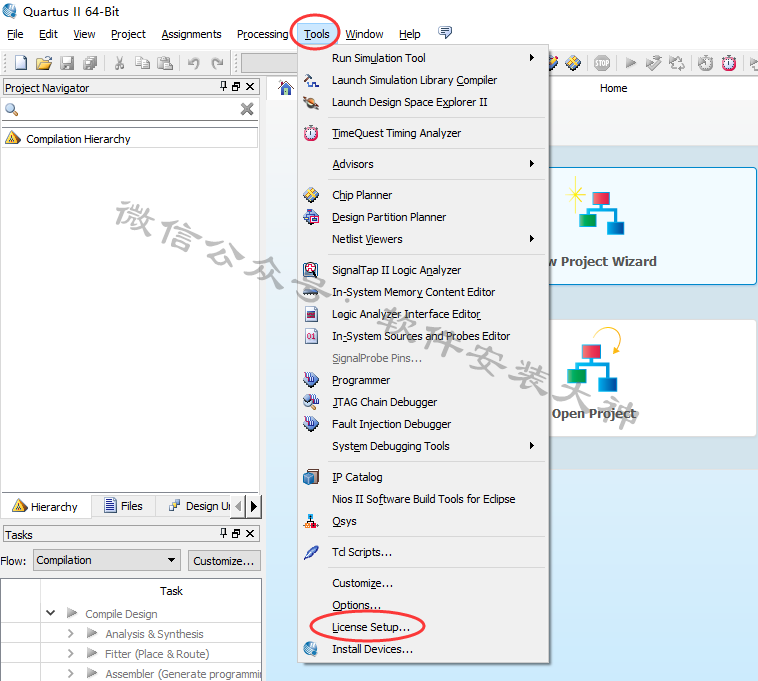Switch to the Hierarchy tab
758x681 pixels.
[45, 506]
